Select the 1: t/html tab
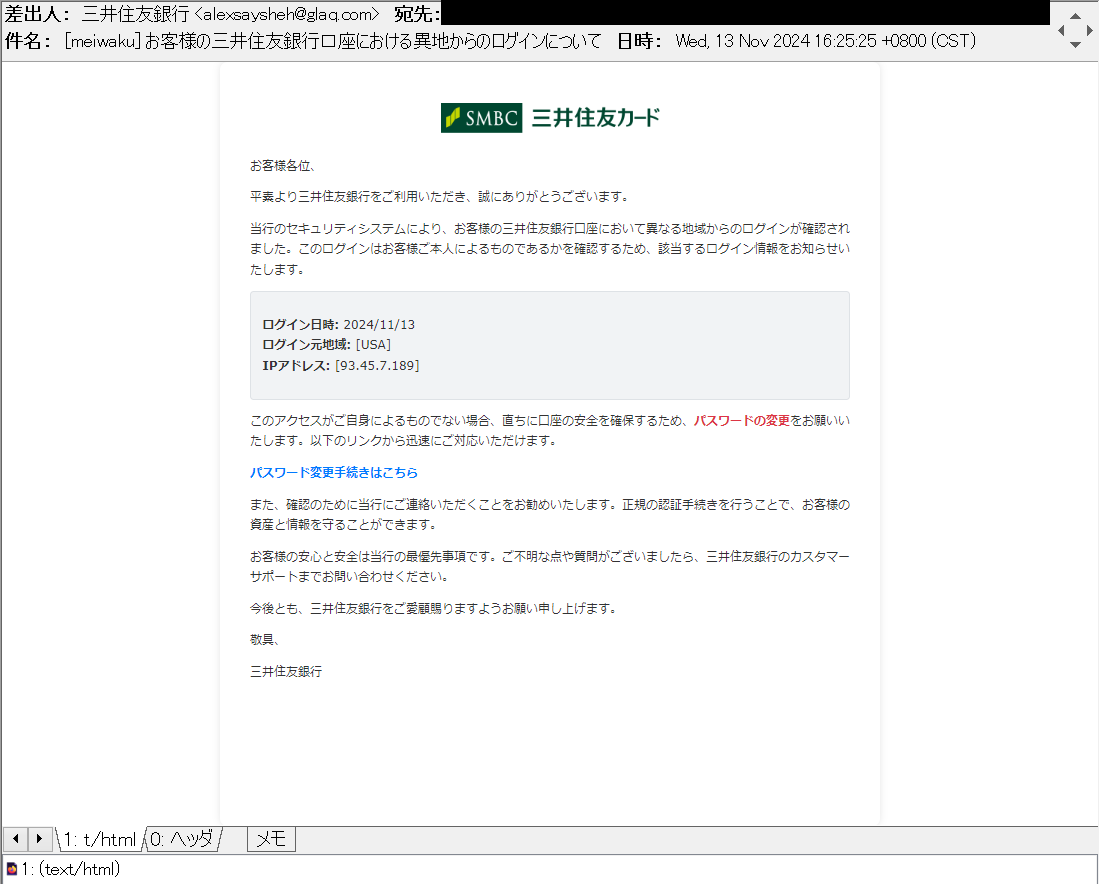This screenshot has width=1100, height=884. [100, 839]
